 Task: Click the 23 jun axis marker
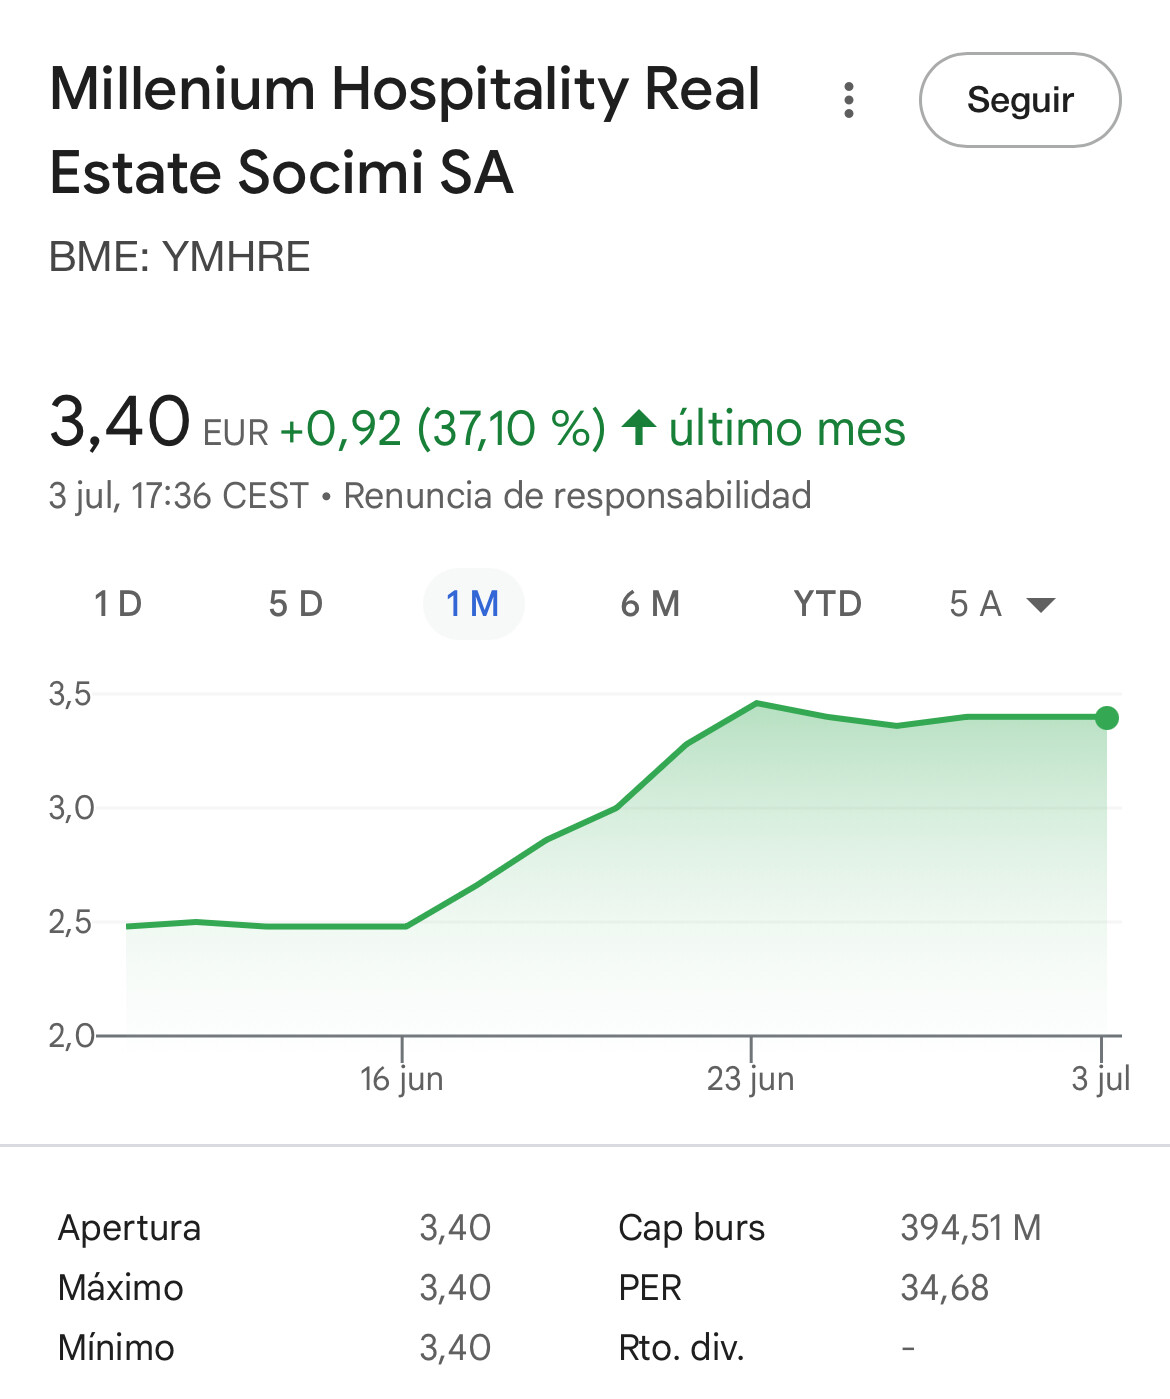751,1078
